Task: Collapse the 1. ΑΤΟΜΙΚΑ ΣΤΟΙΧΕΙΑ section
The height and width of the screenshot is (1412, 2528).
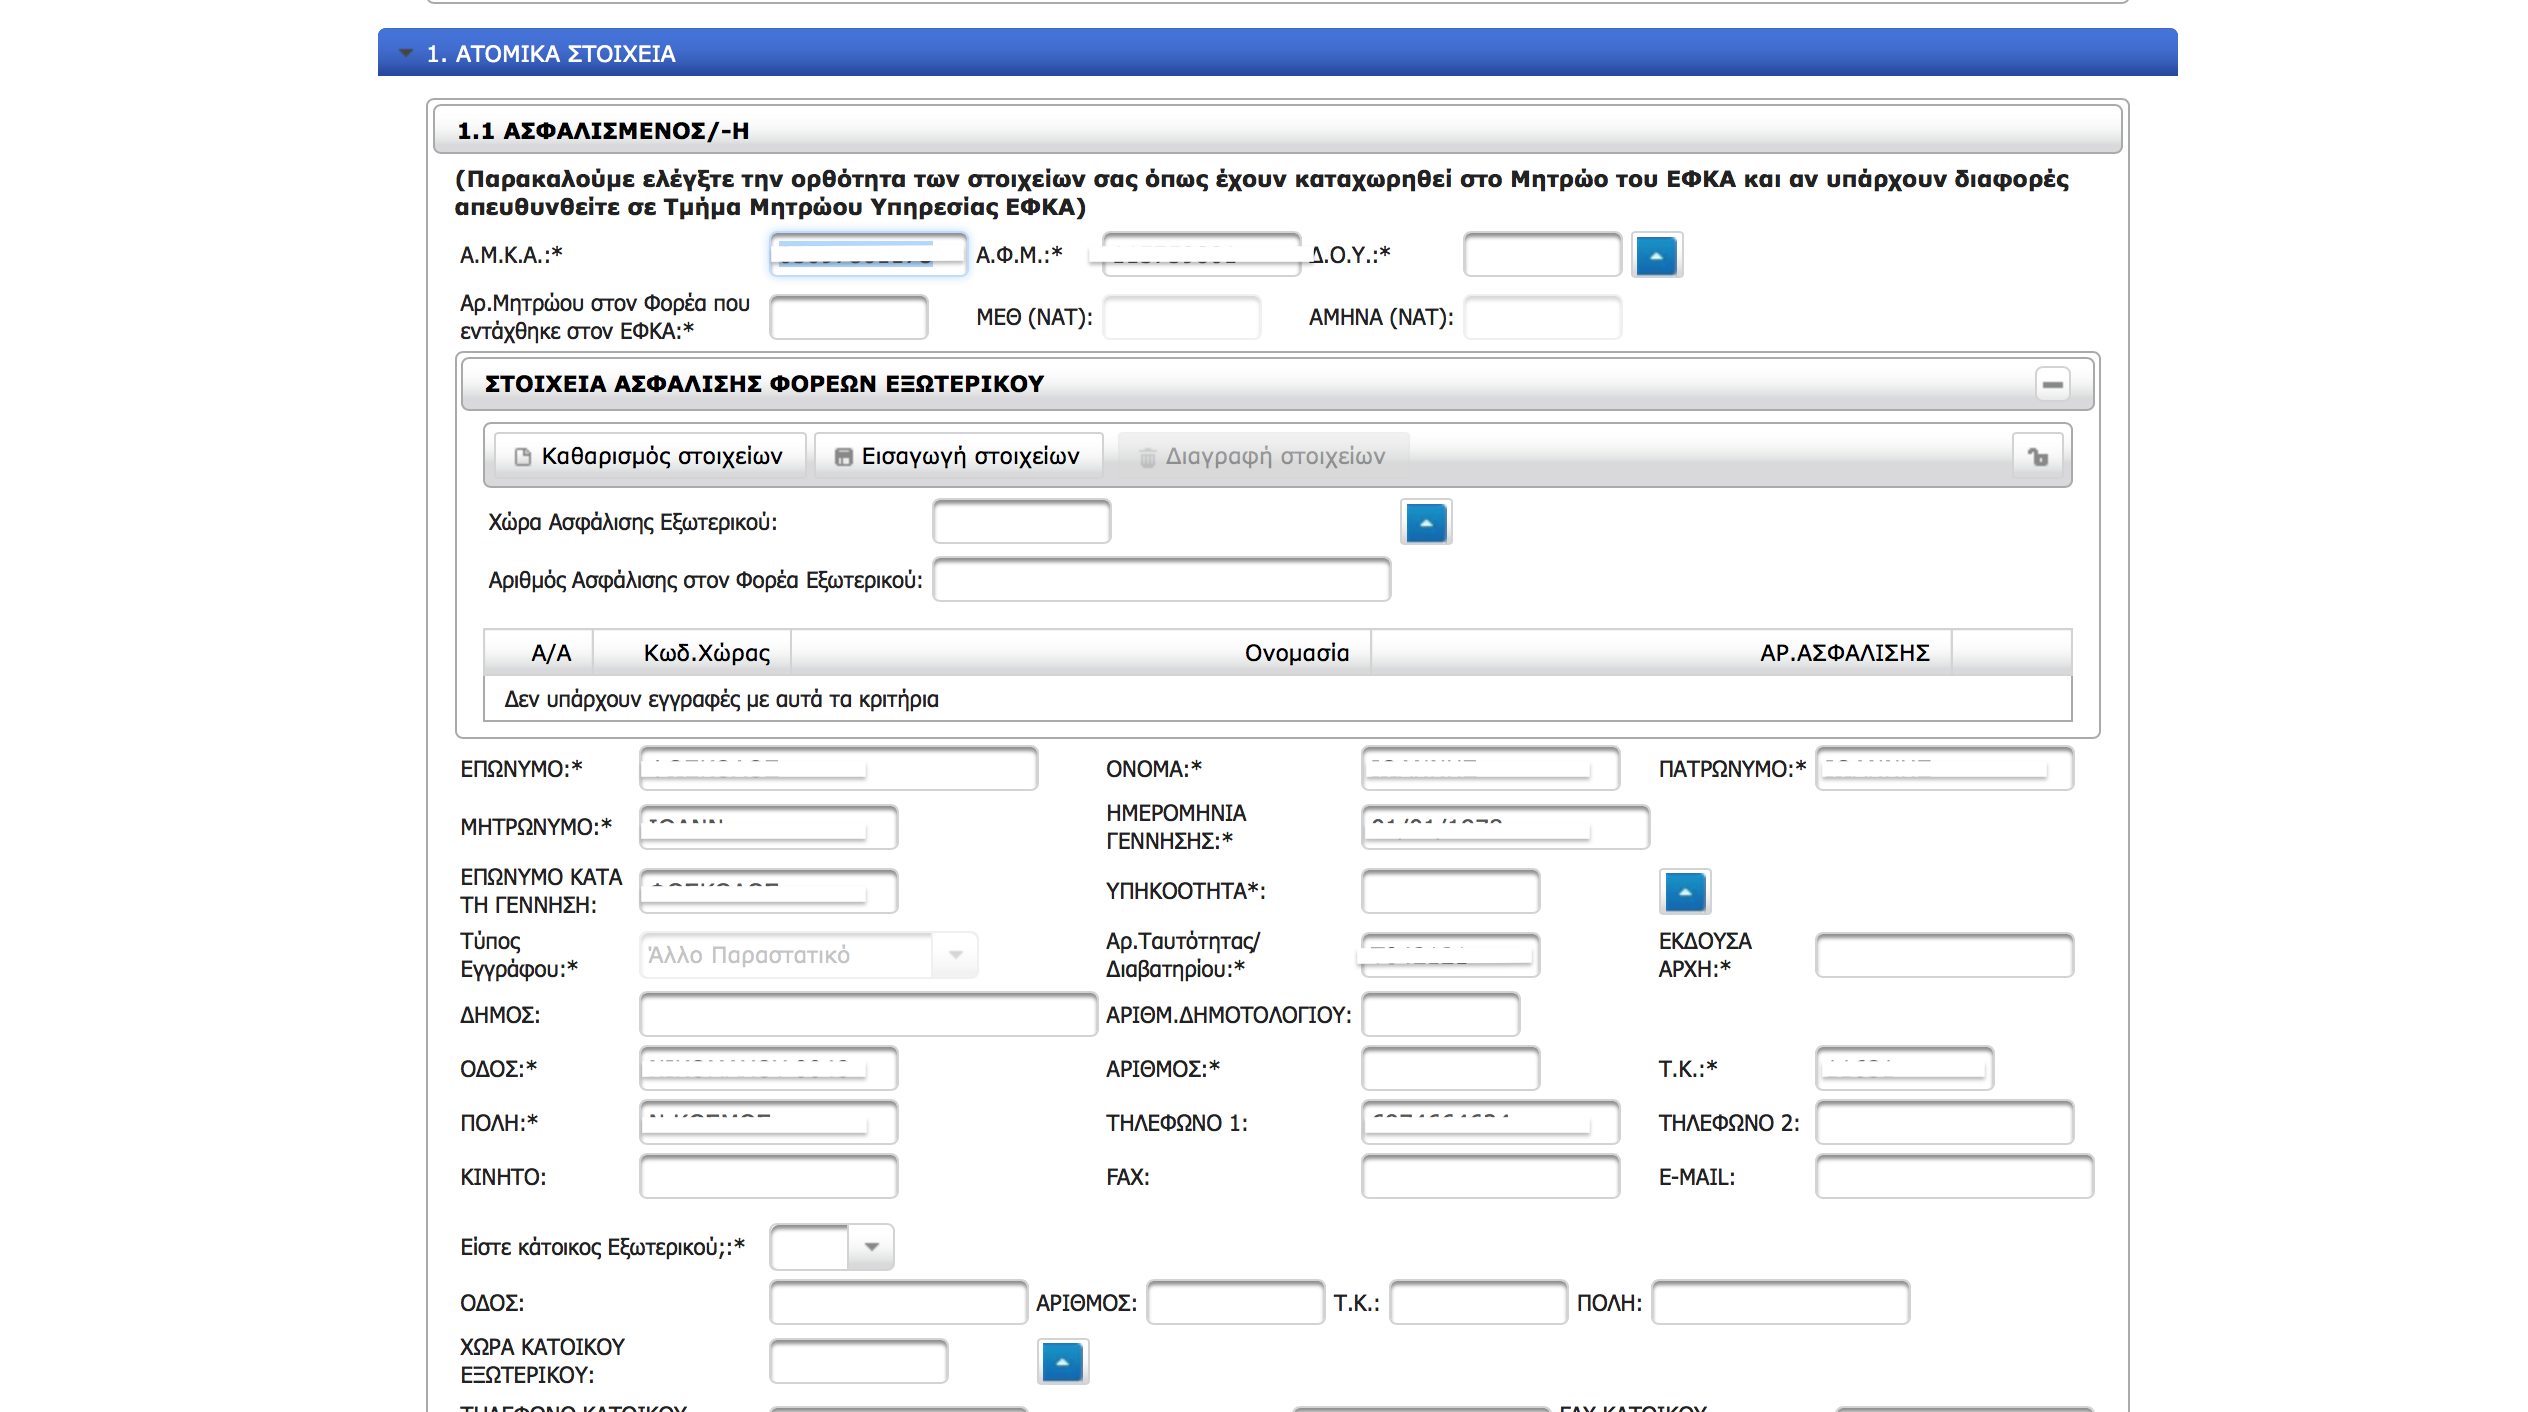Action: tap(406, 53)
